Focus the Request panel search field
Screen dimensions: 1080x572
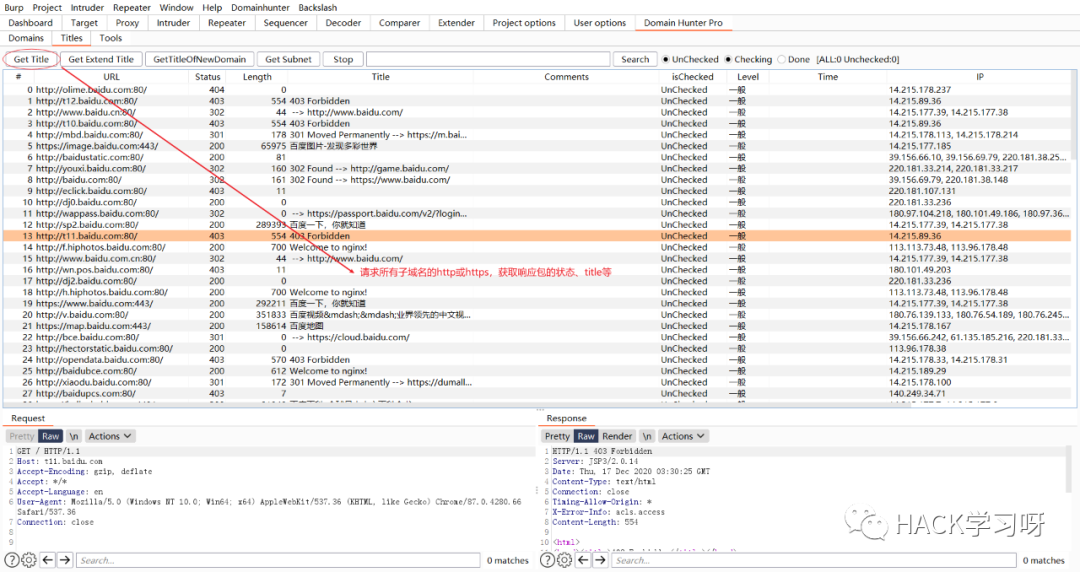pyautogui.click(x=278, y=560)
